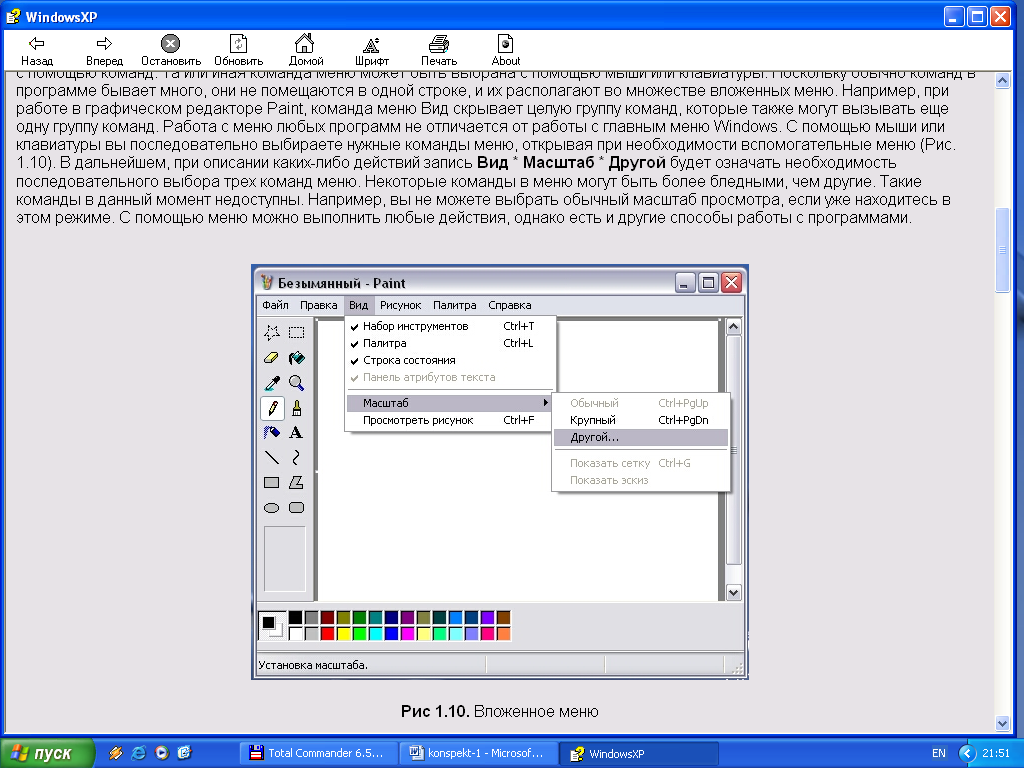Toggle Панель атрибутов текста option
This screenshot has height=768, width=1024.
point(450,377)
